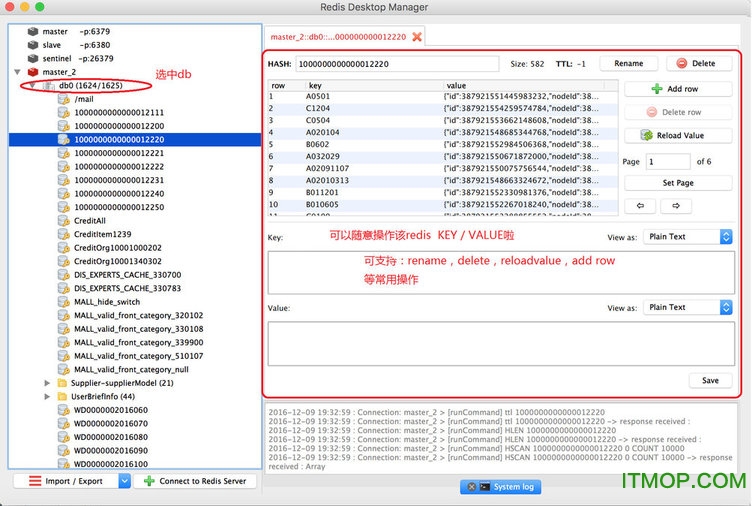Click the master server connection icon
752x506 pixels.
click(33, 31)
